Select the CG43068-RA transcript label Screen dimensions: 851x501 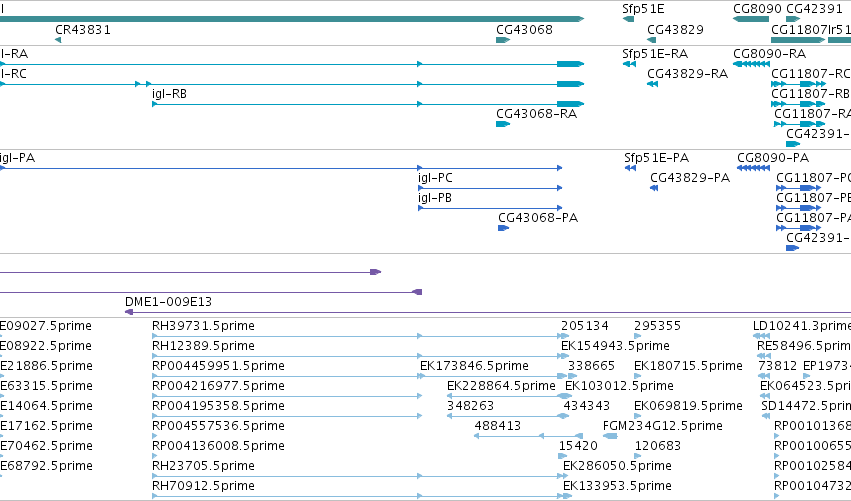(x=536, y=114)
